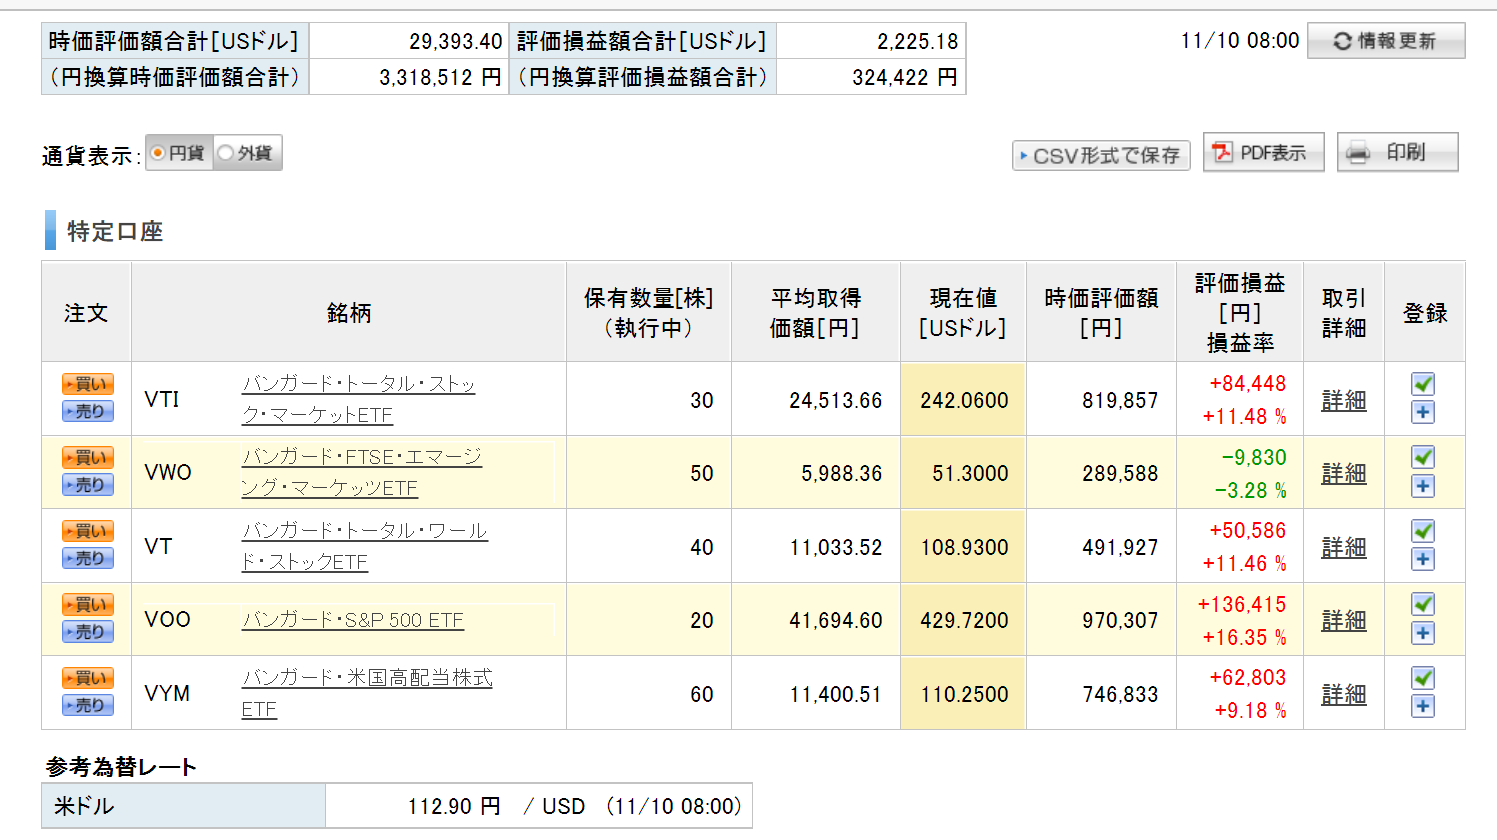Open the バンガード・米国高配当株式ETF link
The height and width of the screenshot is (840, 1497).
coord(367,693)
